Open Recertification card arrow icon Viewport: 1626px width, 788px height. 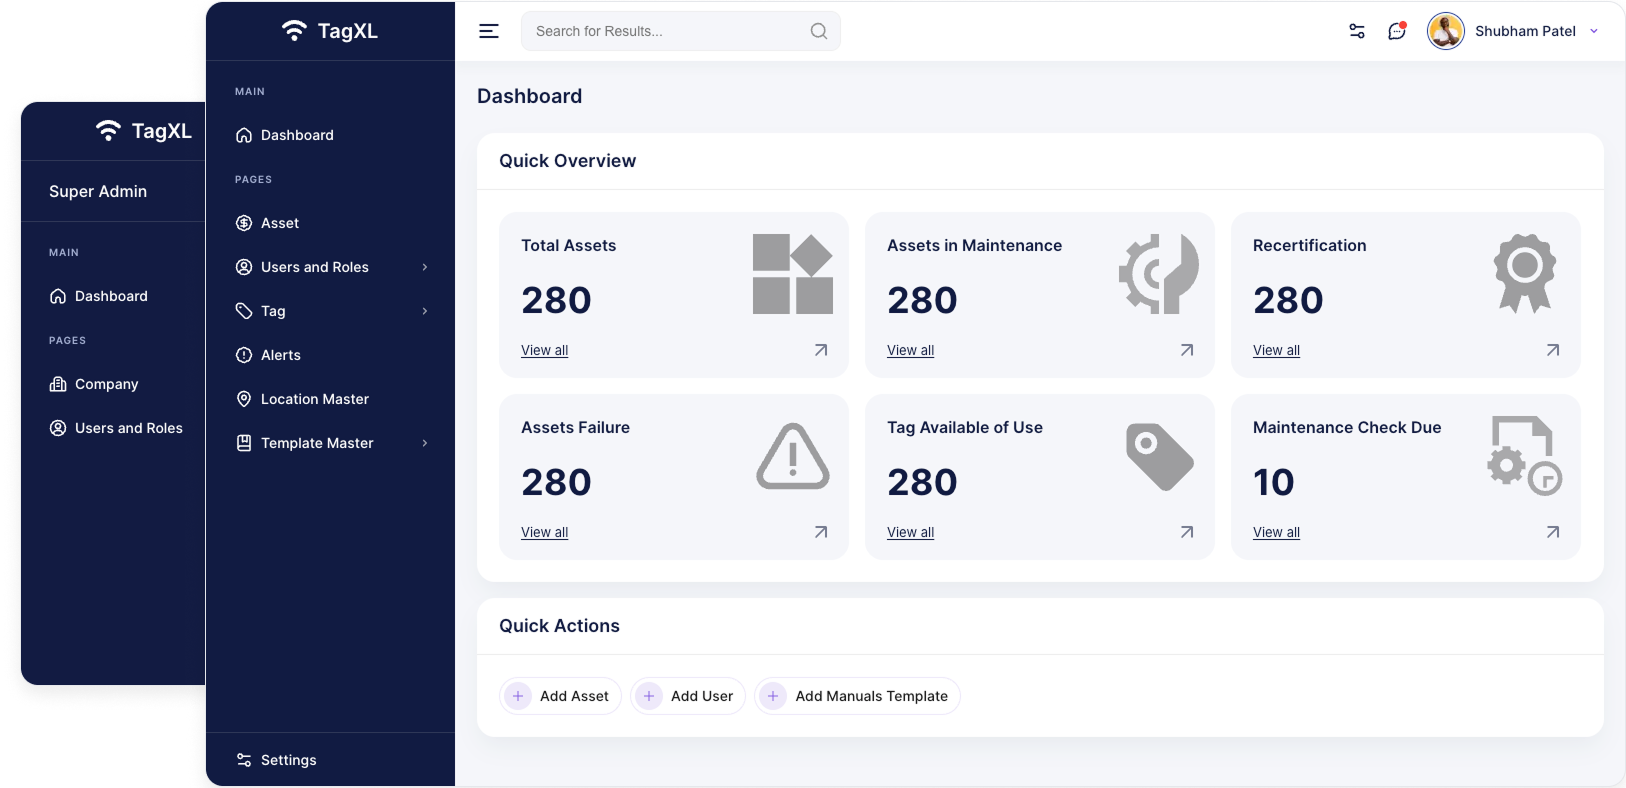pos(1553,350)
